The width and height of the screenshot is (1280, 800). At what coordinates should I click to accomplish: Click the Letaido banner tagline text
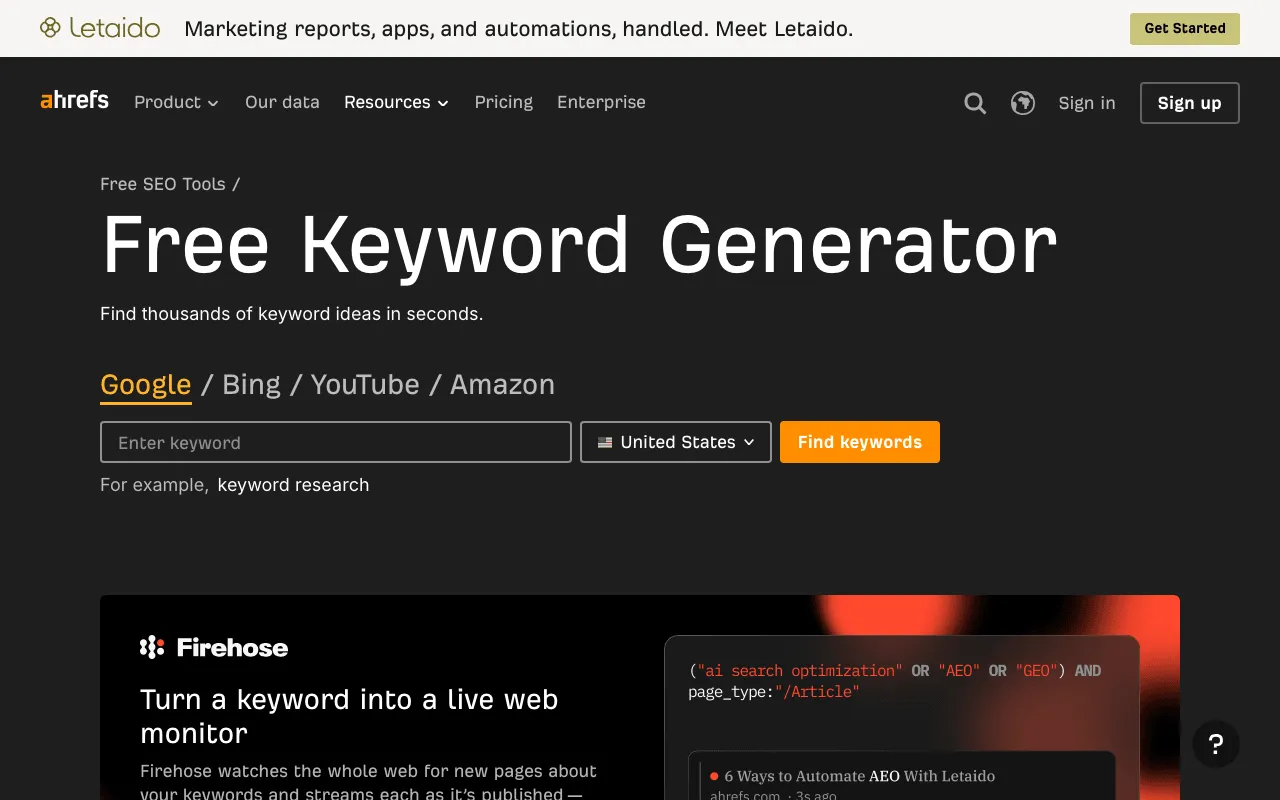(519, 29)
